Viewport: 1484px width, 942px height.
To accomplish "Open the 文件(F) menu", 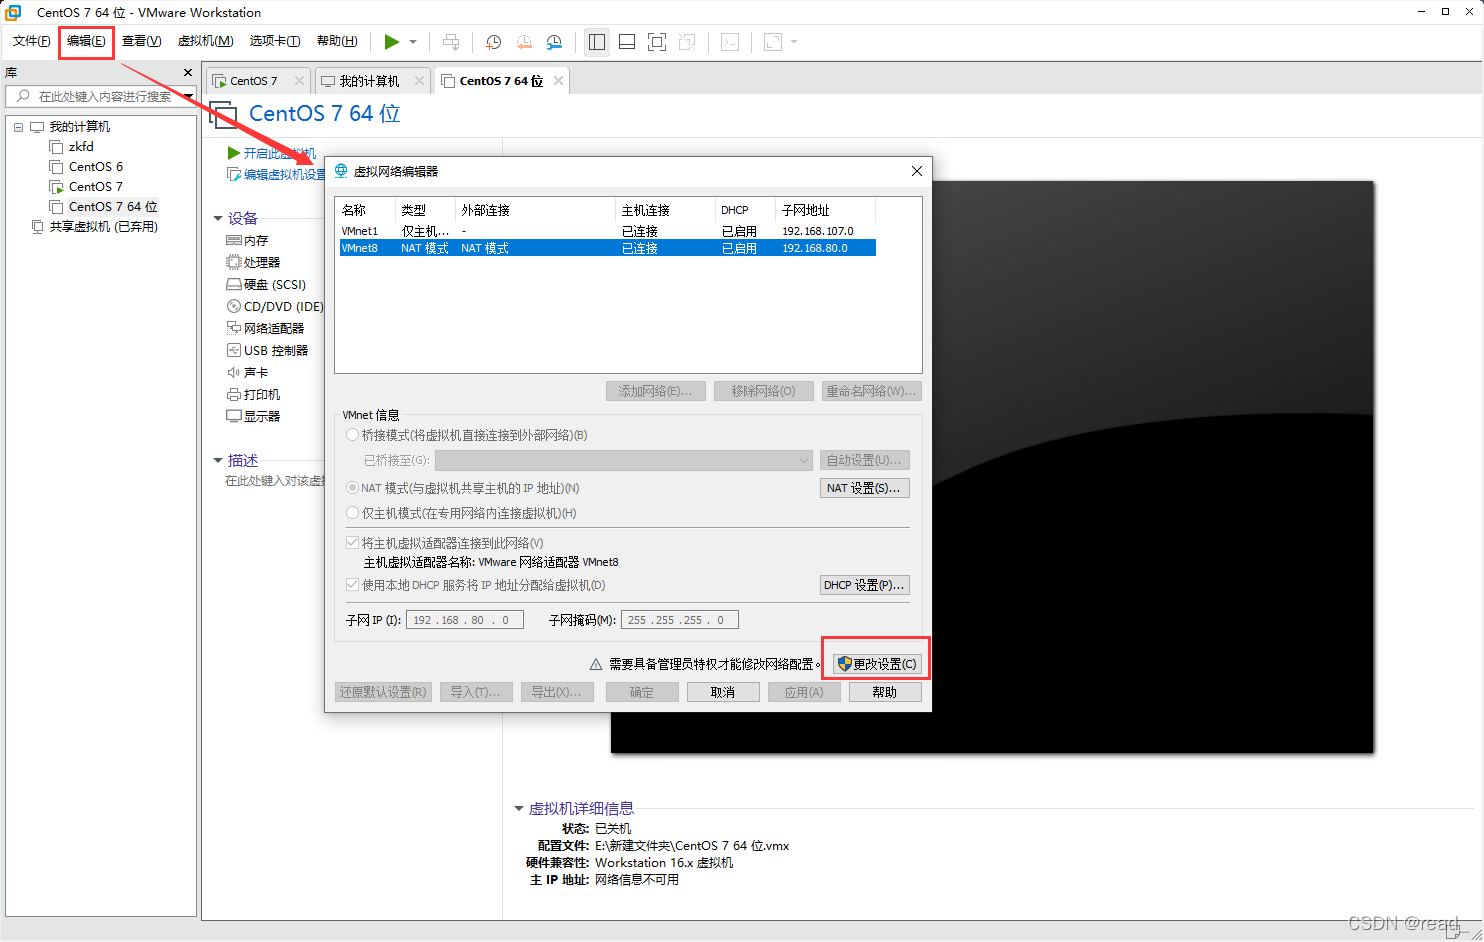I will (x=31, y=41).
